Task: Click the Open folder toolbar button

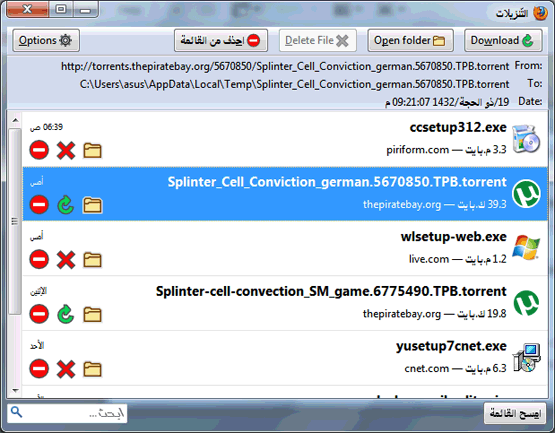Action: [x=410, y=40]
